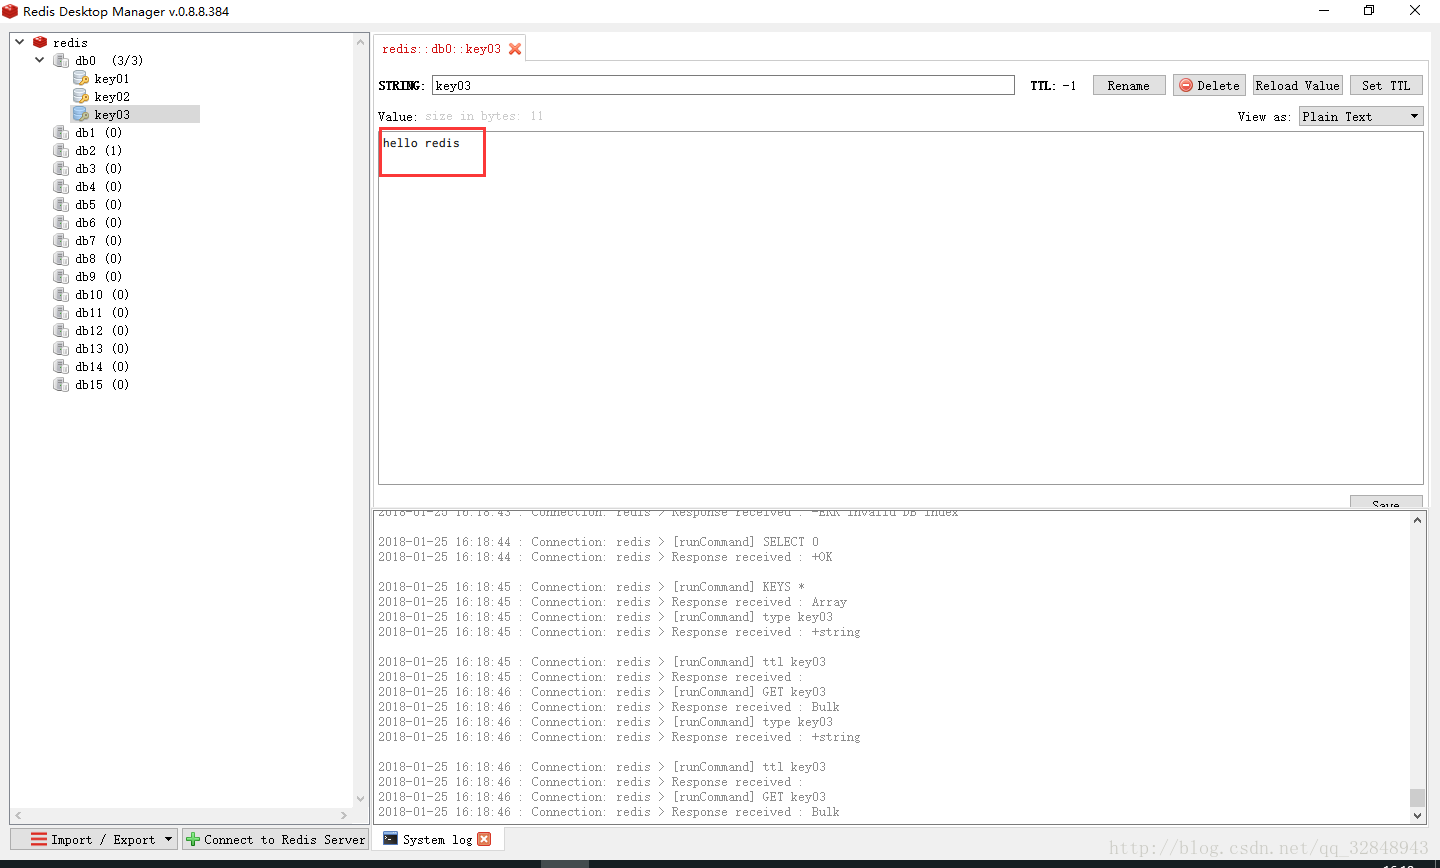Click the db13 database icon
The image size is (1440, 868).
point(61,348)
